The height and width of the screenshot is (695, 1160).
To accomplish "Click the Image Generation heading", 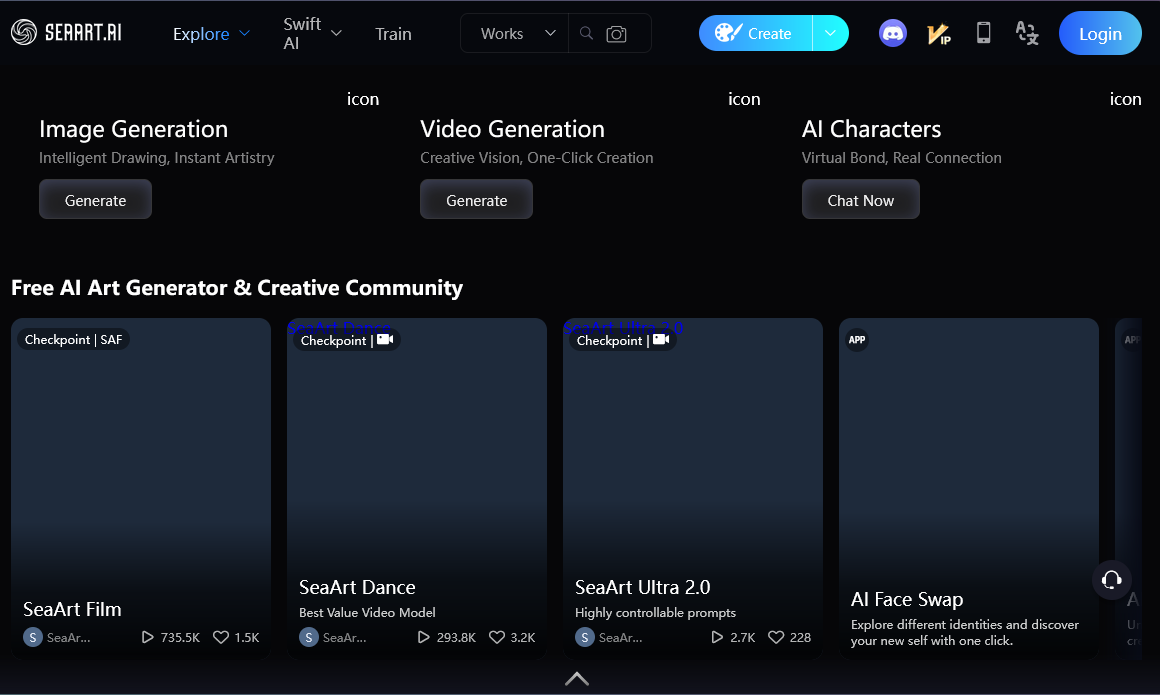I will click(133, 129).
